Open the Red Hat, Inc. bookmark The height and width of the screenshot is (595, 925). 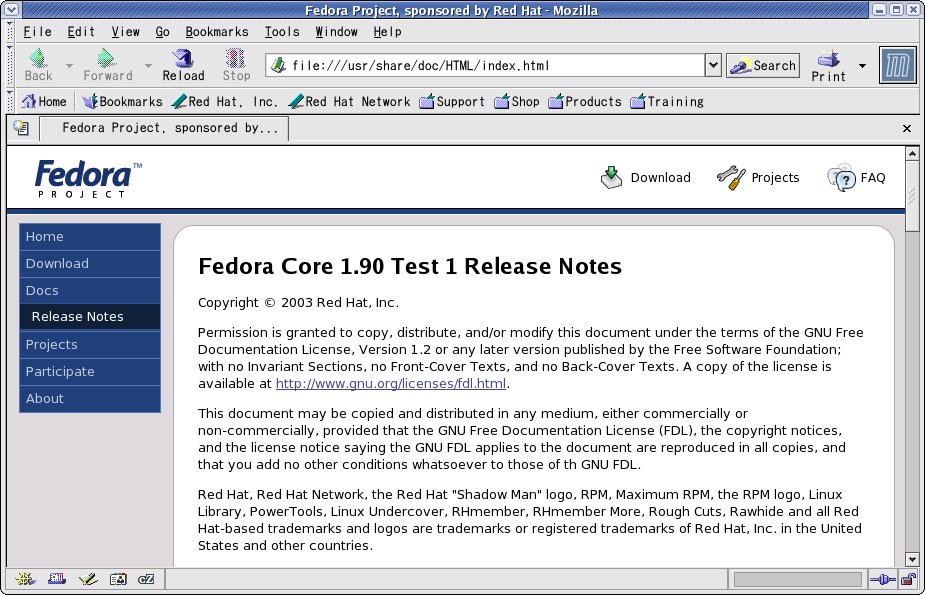[x=224, y=101]
